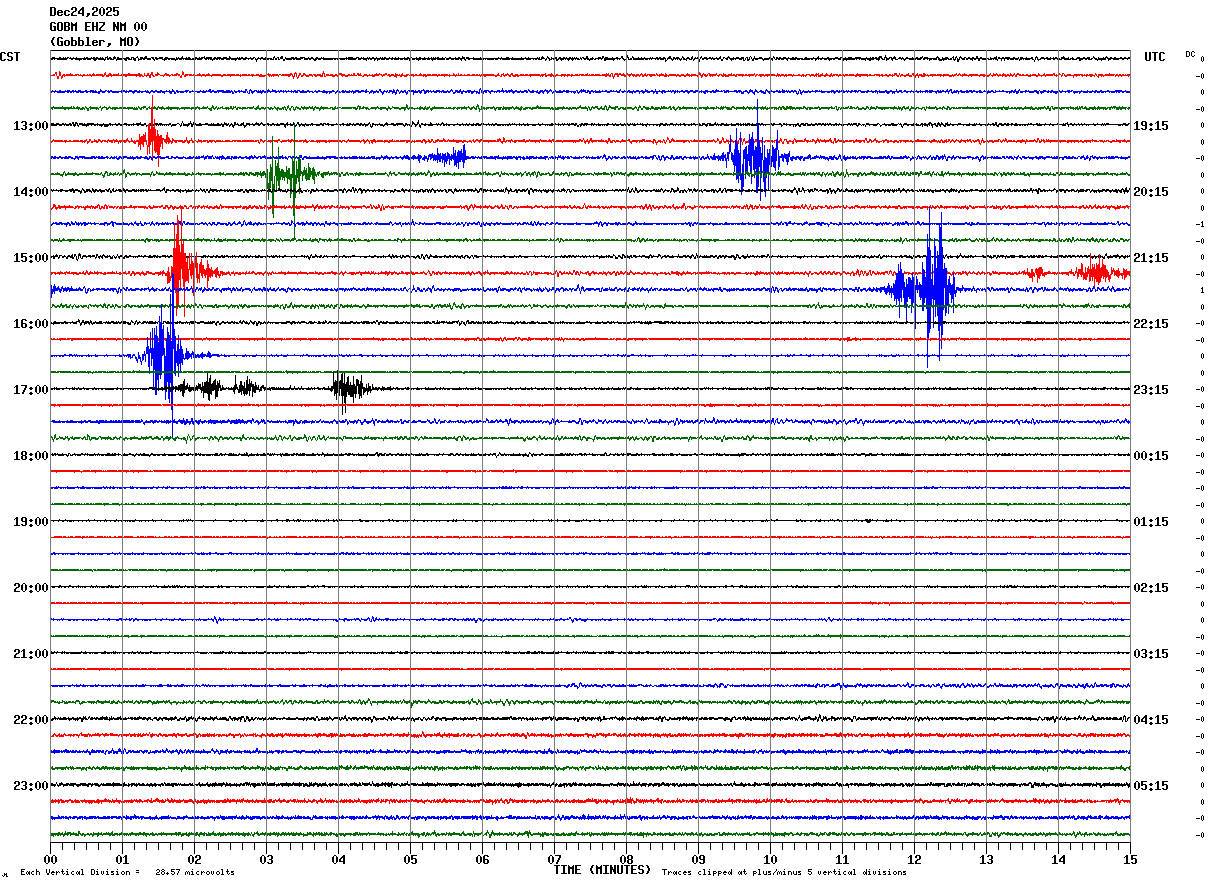This screenshot has width=1210, height=886.
Task: Click minute tick label "03" on bottom axis
Action: coord(266,859)
